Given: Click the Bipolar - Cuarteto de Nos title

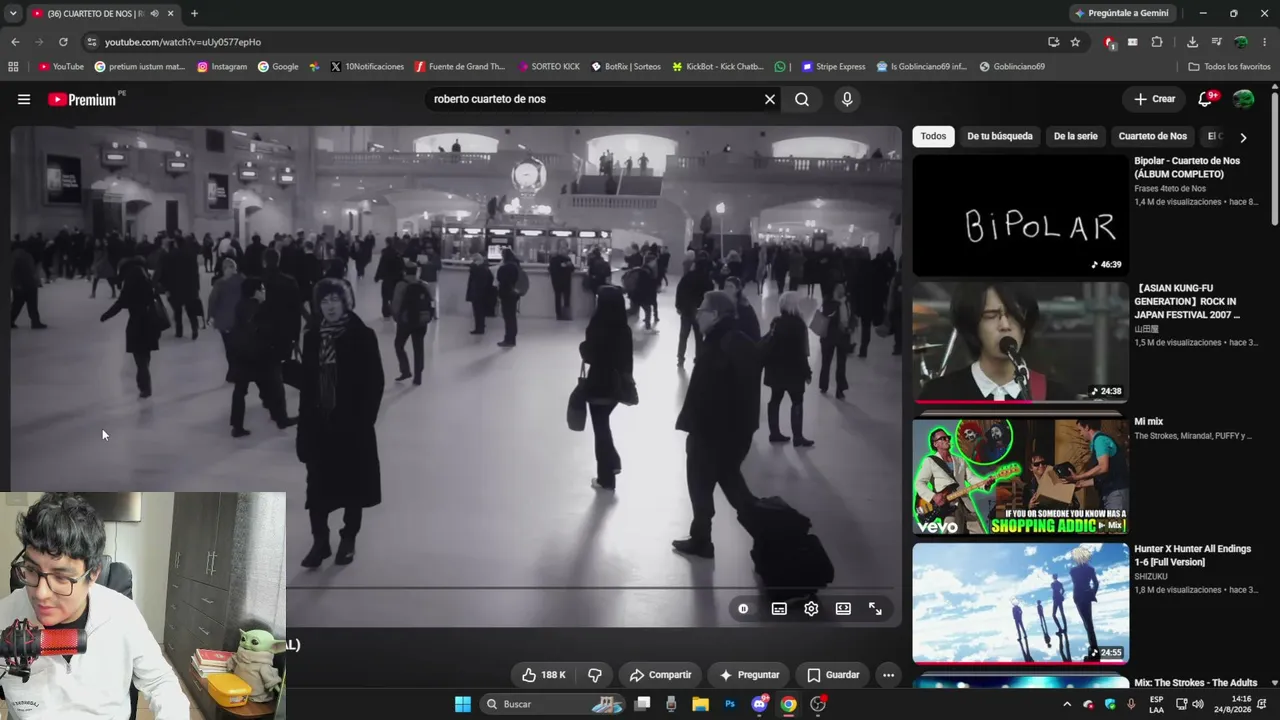Looking at the screenshot, I should coord(1187,167).
